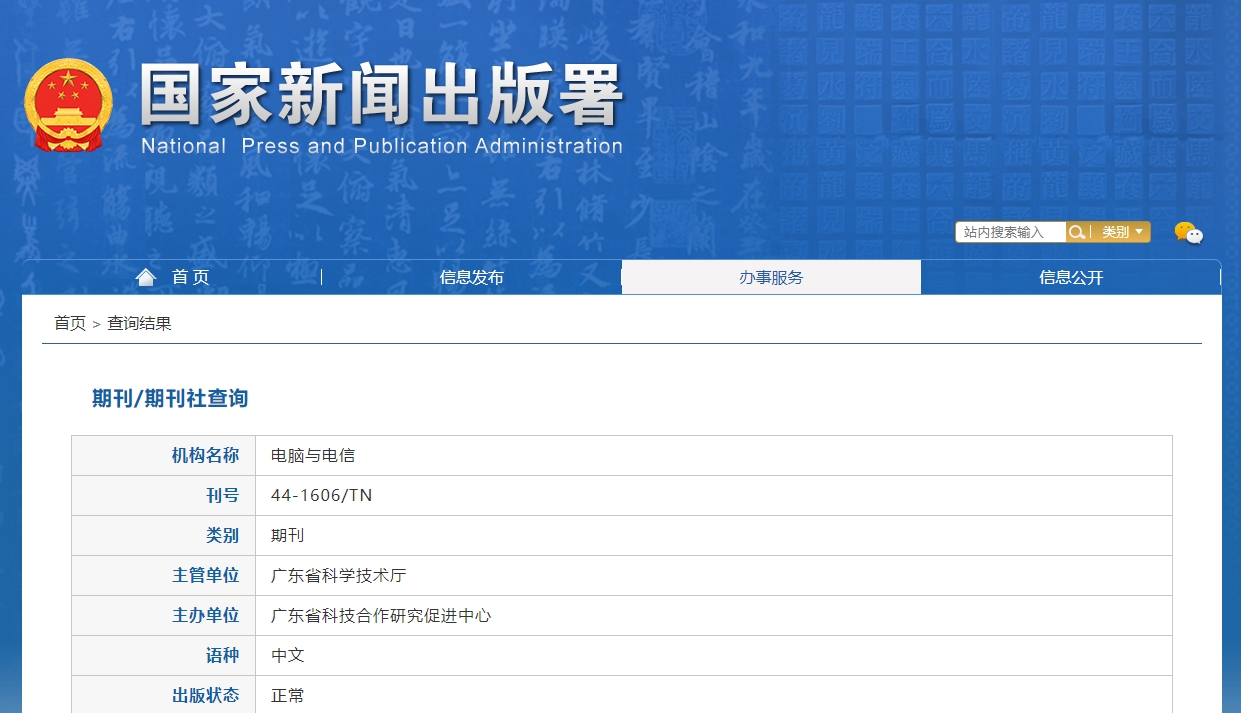Screen dimensions: 1241x713
Task: Select the 电脑与电信 institution name cell
Action: coord(713,456)
